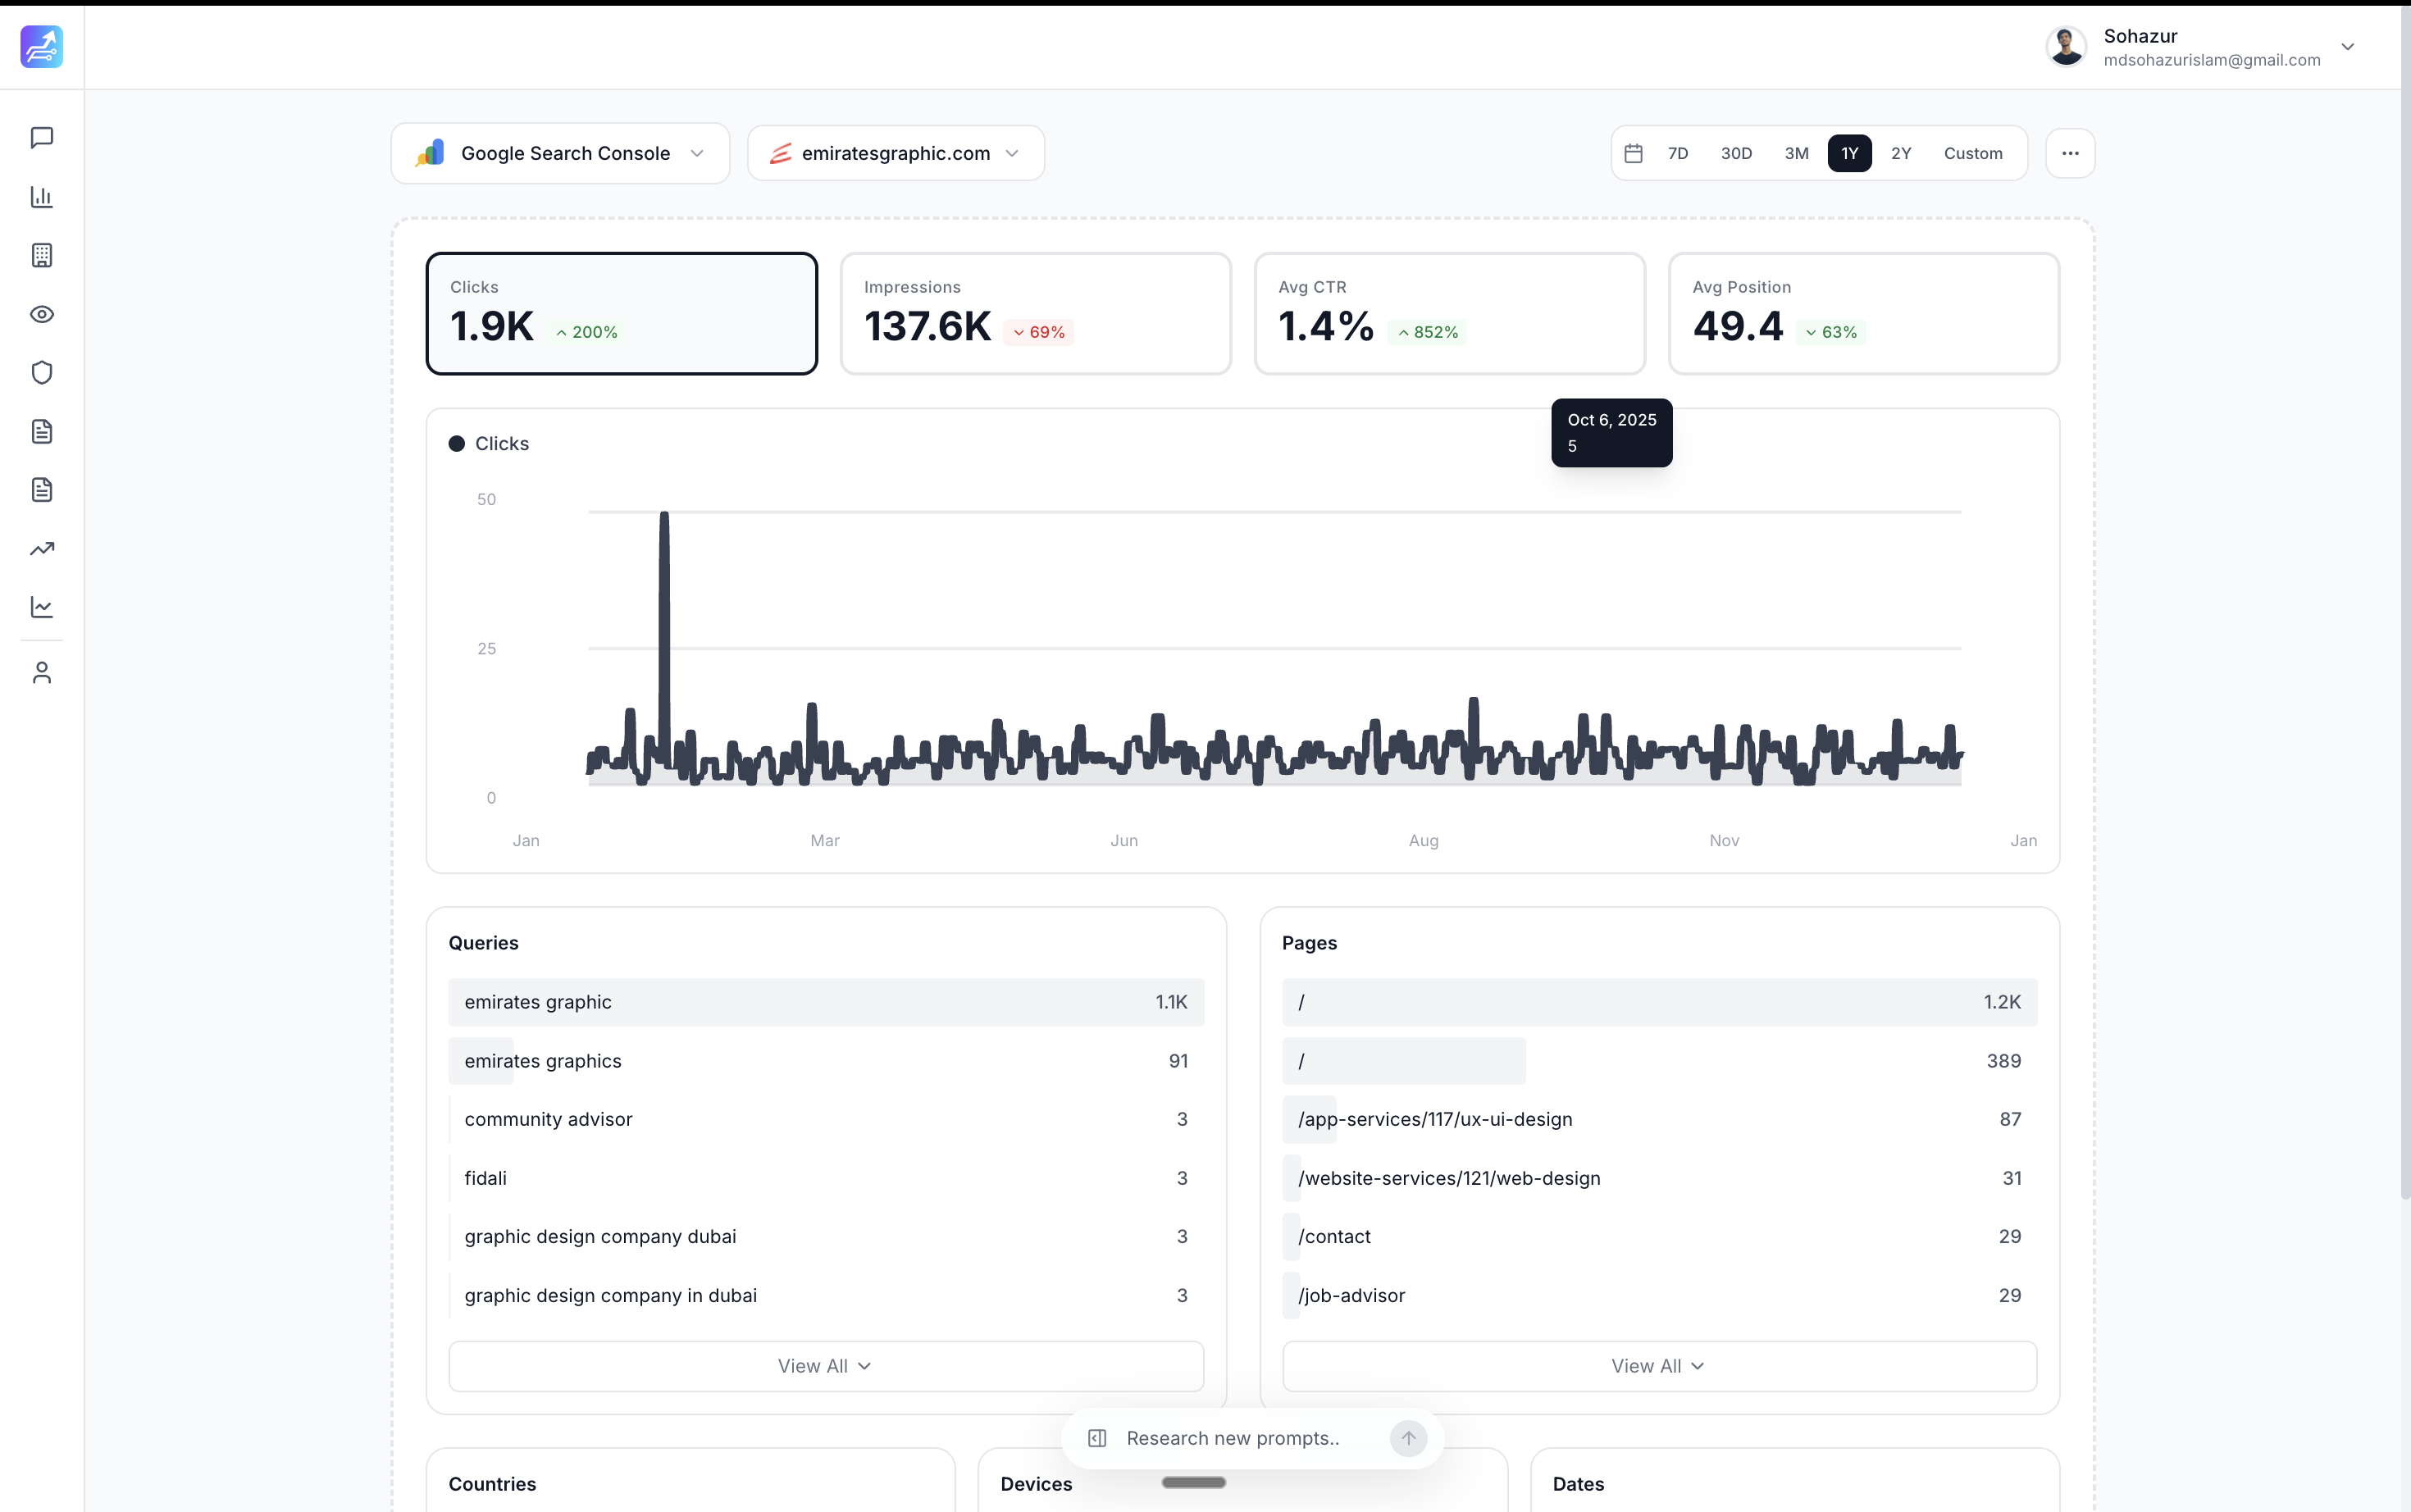Open the trending-up arrow sidebar icon

(x=41, y=549)
